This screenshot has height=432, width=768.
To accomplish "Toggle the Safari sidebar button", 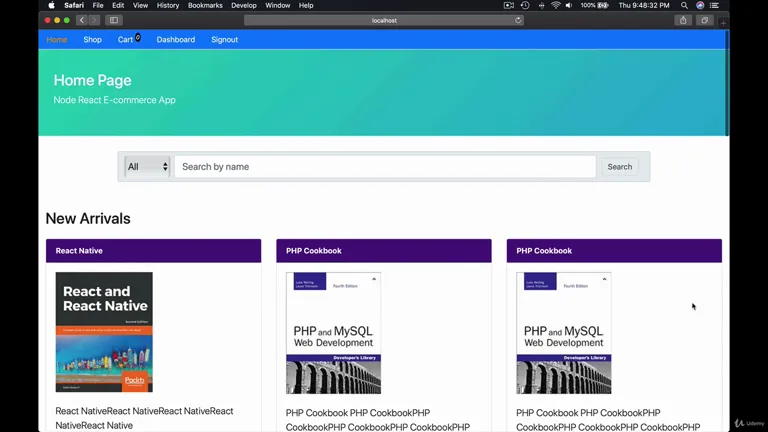I will click(114, 20).
